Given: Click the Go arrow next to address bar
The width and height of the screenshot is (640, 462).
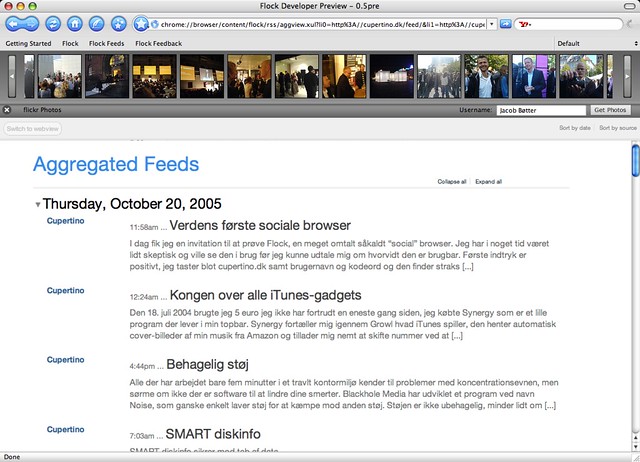Looking at the screenshot, I should pyautogui.click(x=505, y=24).
